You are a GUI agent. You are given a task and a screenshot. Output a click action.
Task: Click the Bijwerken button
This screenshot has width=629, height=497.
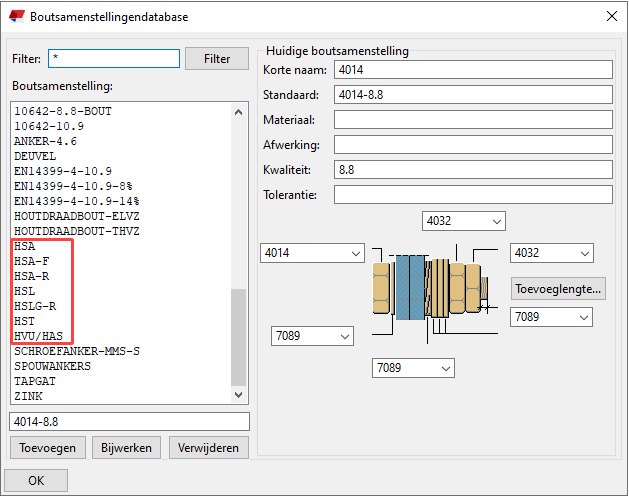tap(127, 448)
